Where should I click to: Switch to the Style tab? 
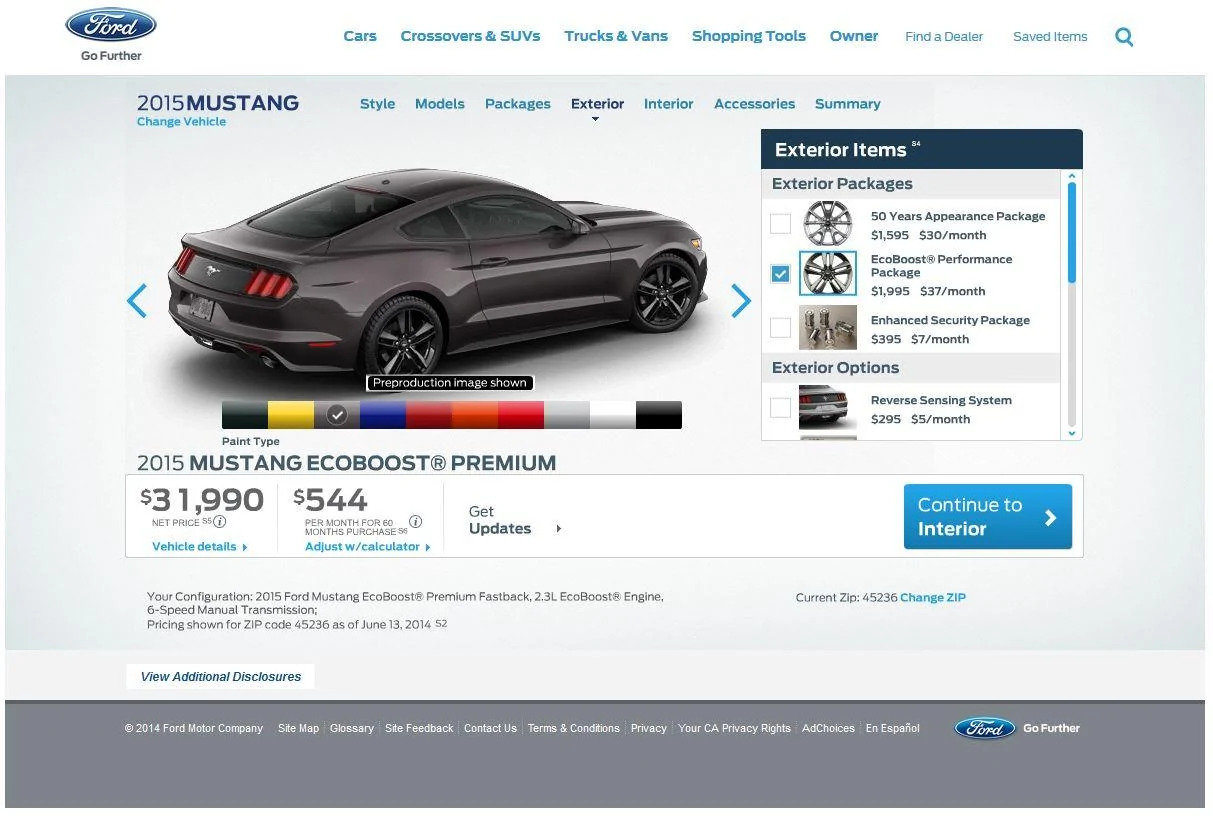click(377, 104)
